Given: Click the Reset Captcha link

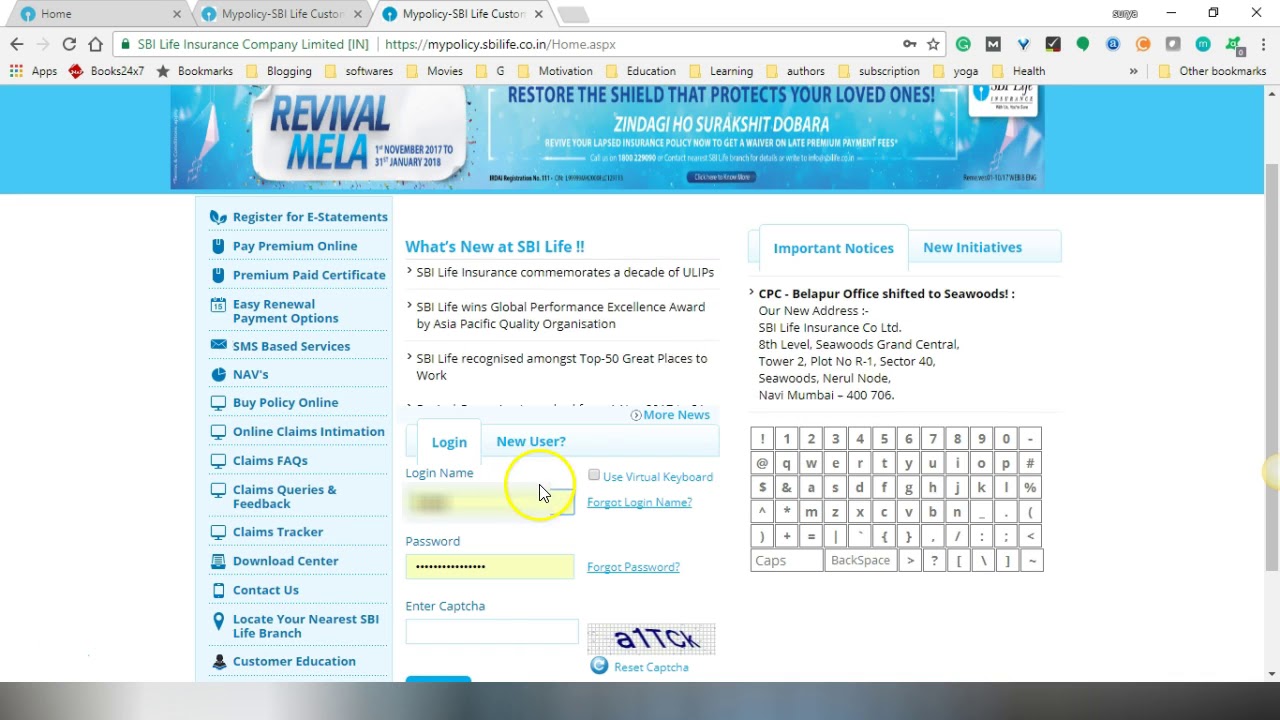Looking at the screenshot, I should 651,667.
